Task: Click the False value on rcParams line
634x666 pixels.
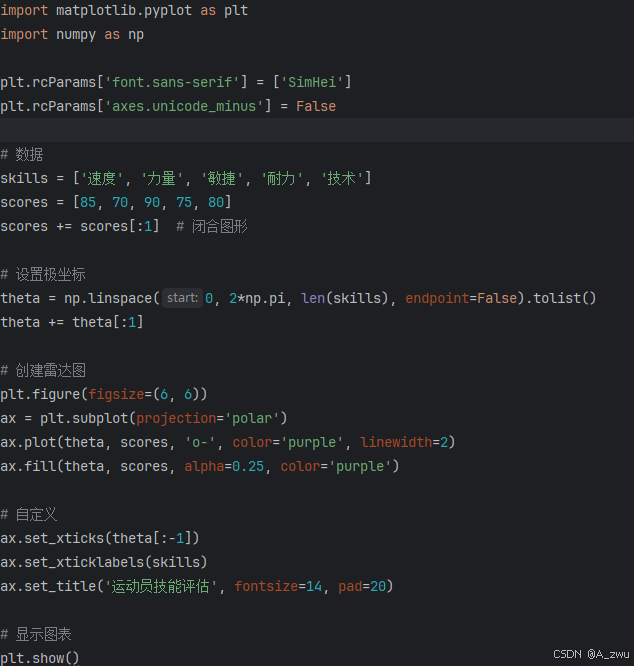Action: [316, 106]
